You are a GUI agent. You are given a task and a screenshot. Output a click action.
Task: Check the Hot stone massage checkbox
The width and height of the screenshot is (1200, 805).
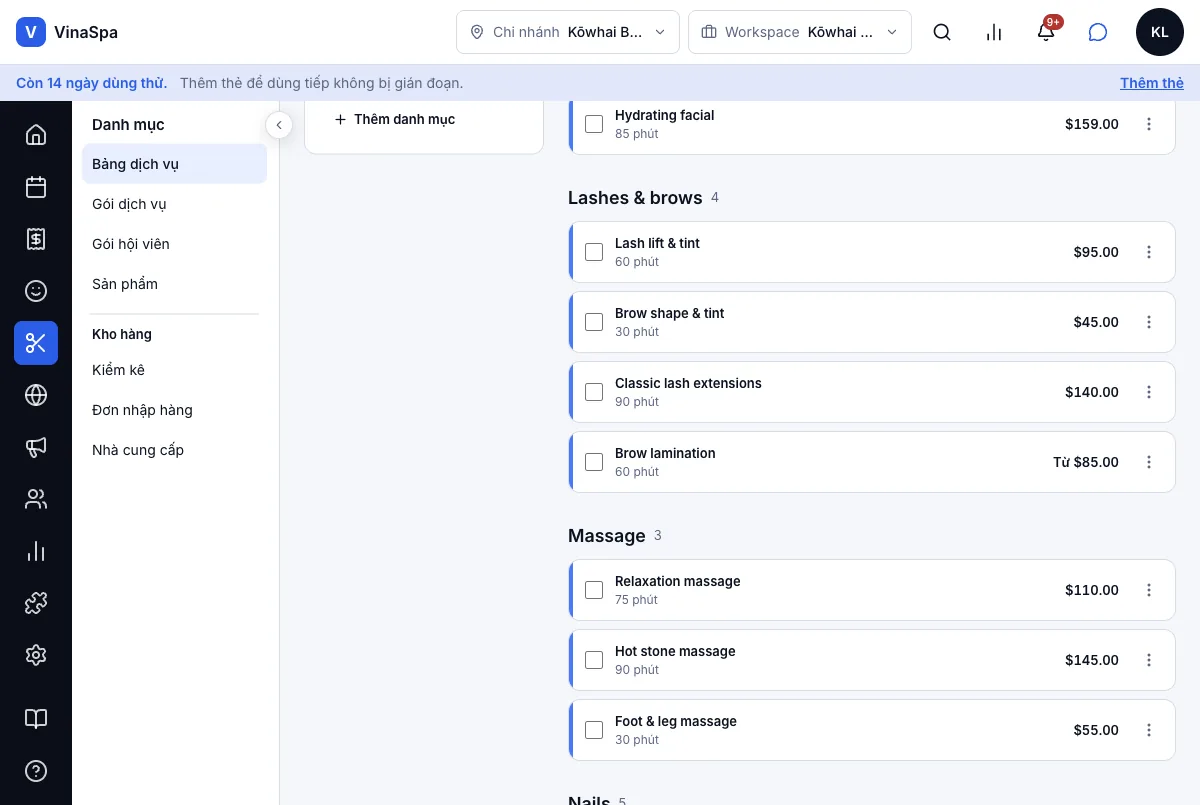click(x=594, y=660)
